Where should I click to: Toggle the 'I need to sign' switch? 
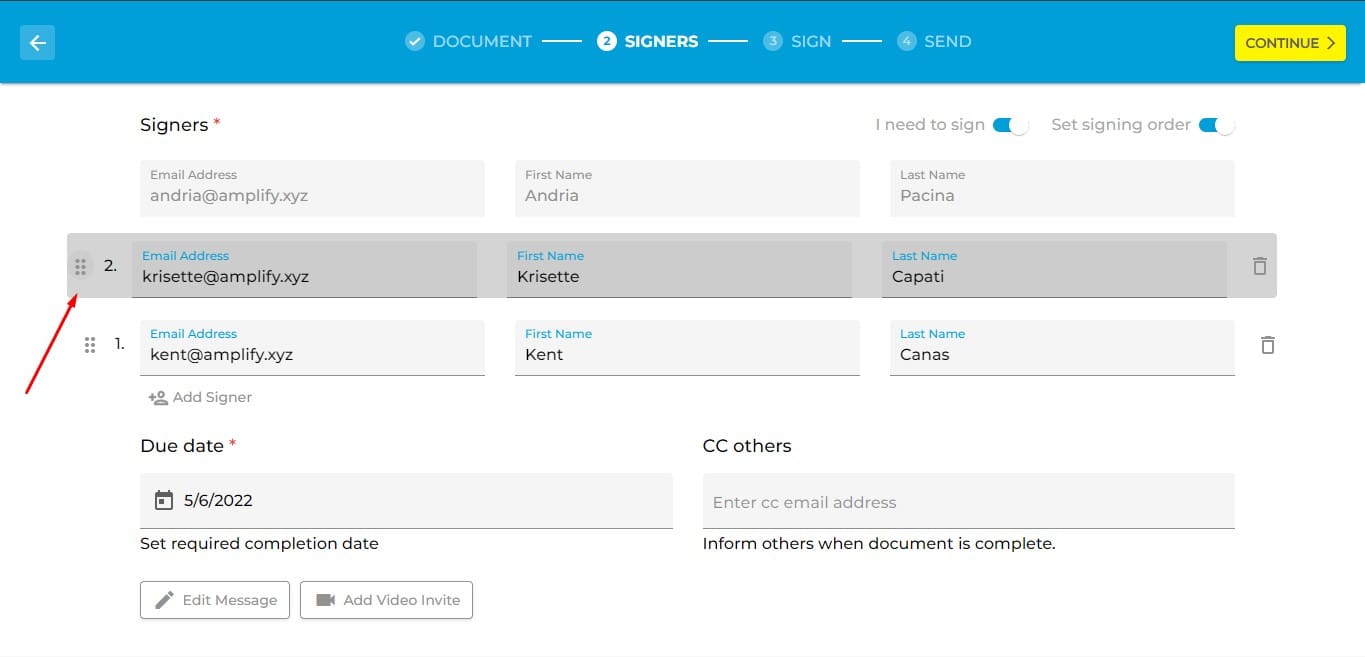pyautogui.click(x=1011, y=125)
